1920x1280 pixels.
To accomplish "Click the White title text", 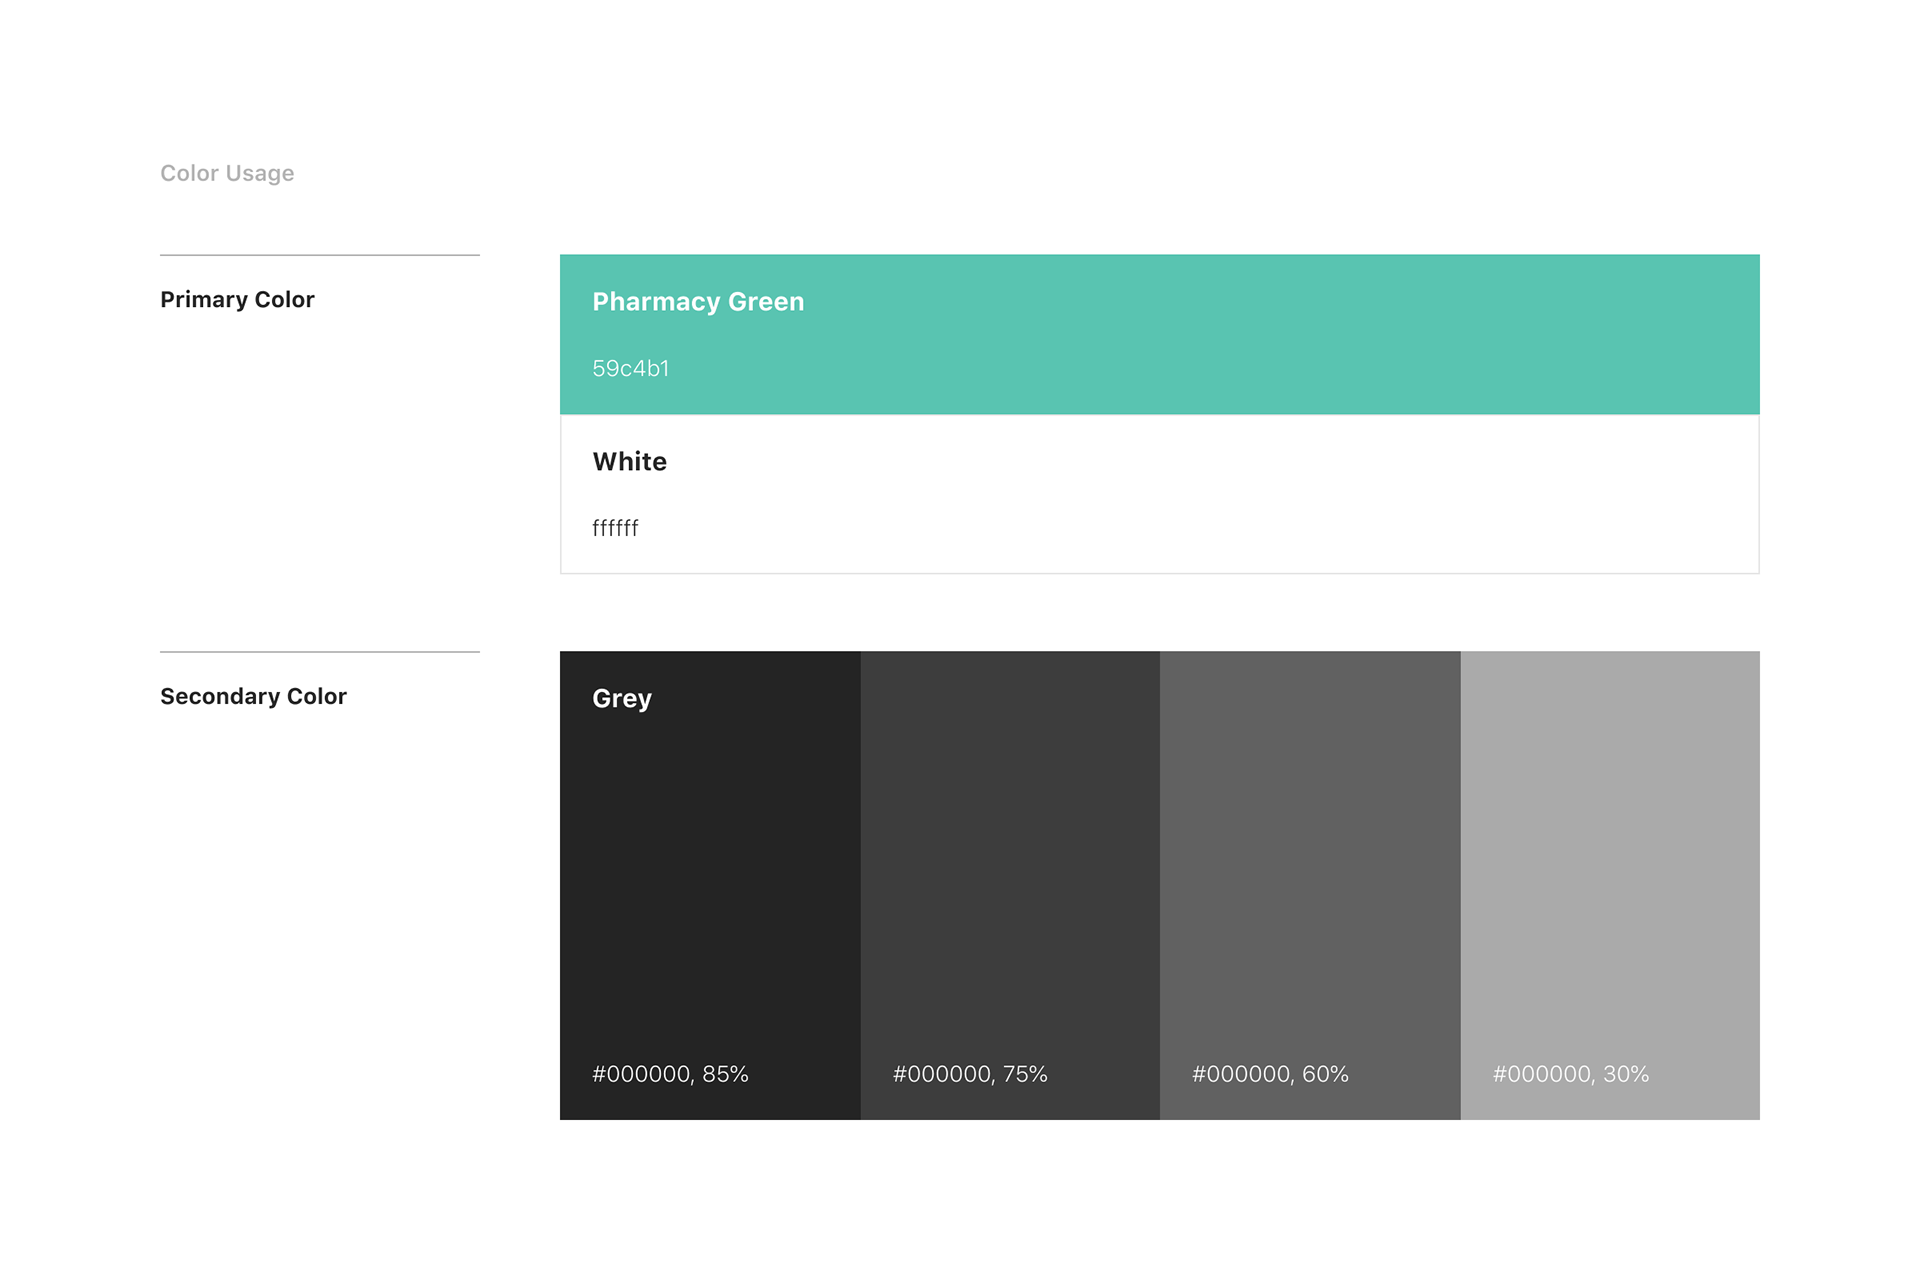I will click(629, 461).
